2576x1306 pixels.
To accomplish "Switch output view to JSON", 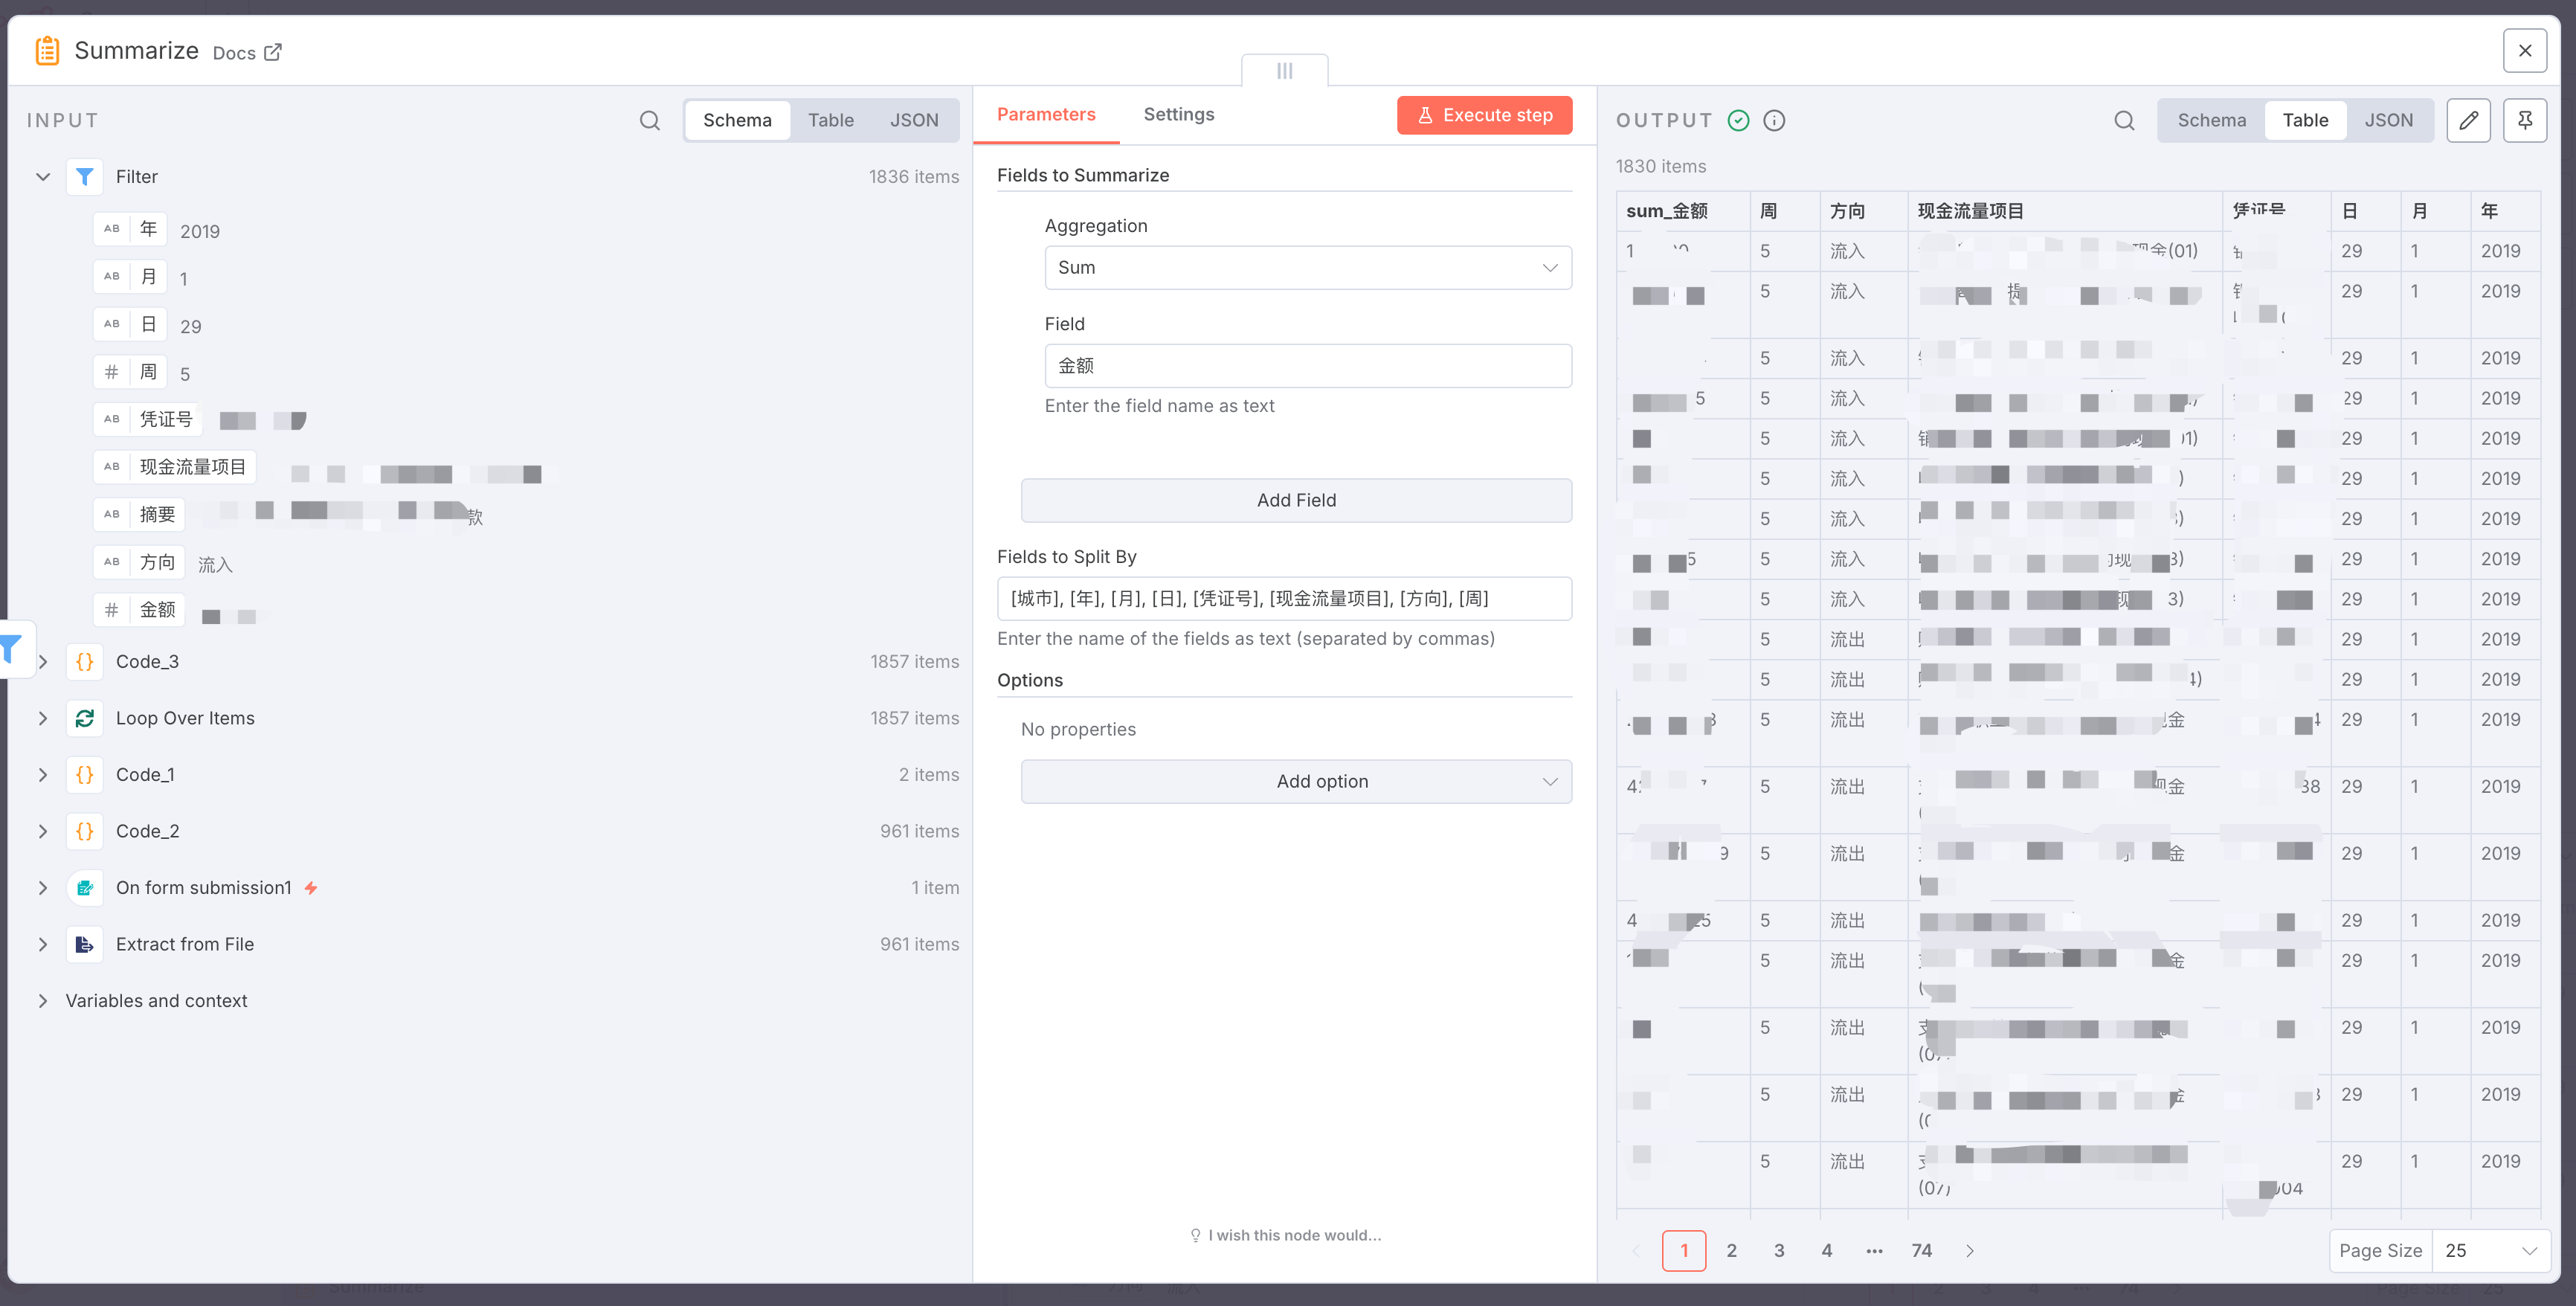I will coord(2388,120).
